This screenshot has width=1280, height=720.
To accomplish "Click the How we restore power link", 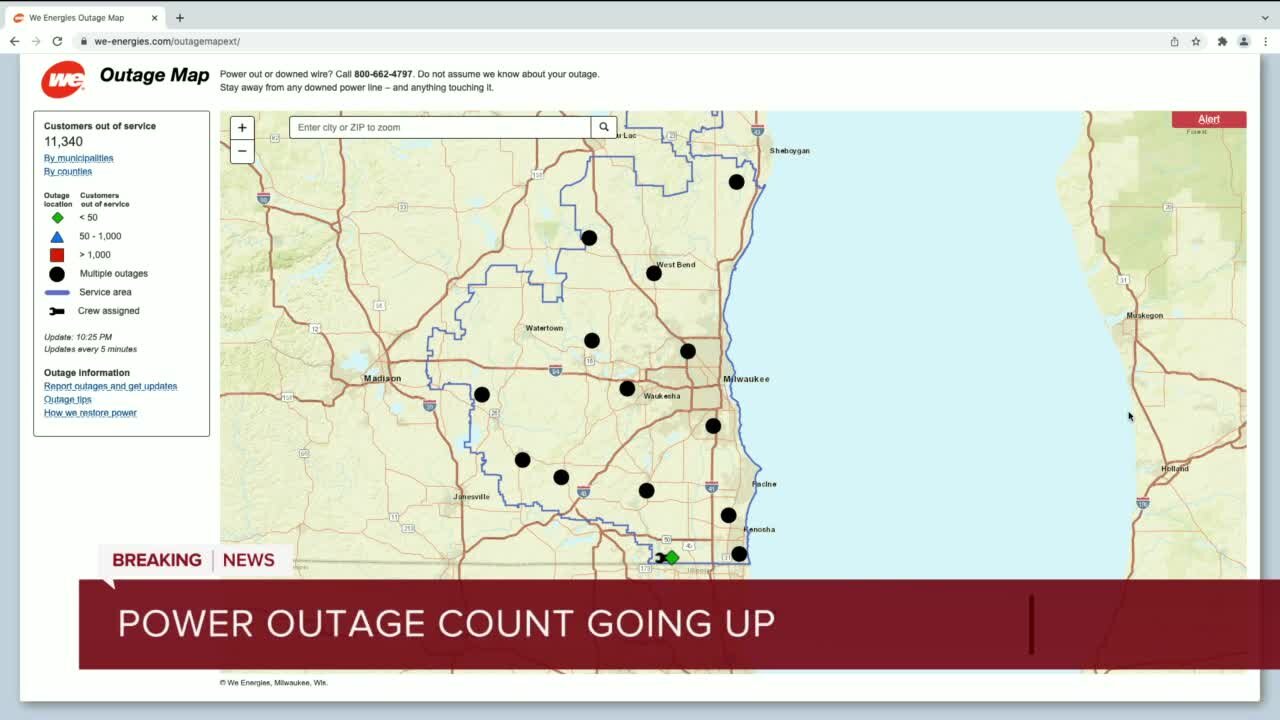I will click(x=90, y=412).
